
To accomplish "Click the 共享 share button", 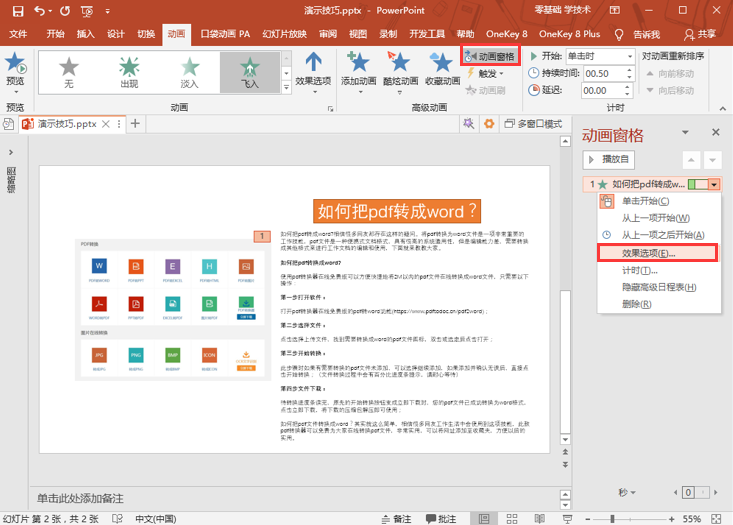I will click(x=700, y=34).
